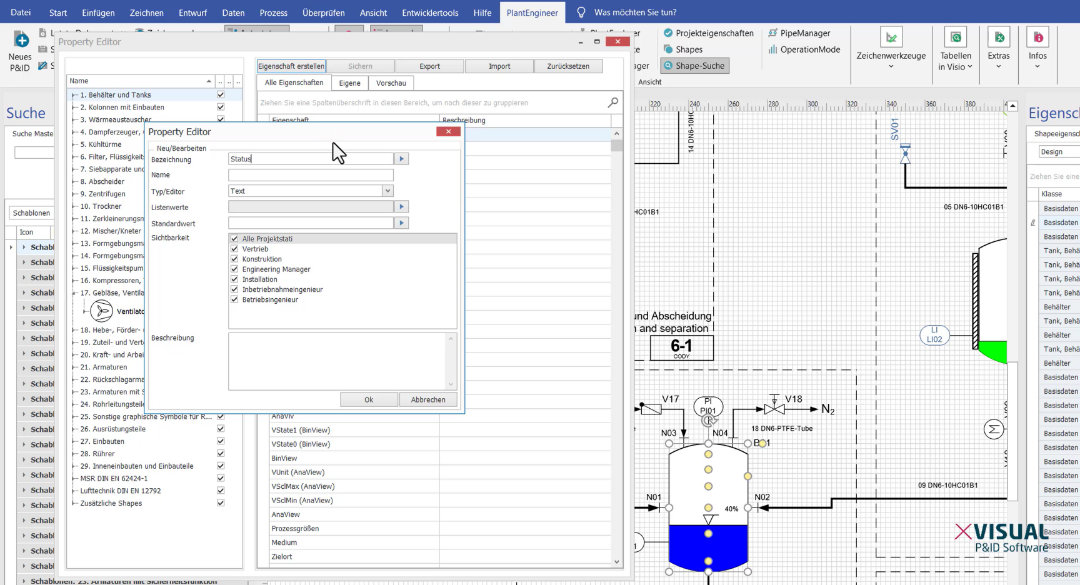Screen dimensions: 1080x585
Task: Click into the Bezeichnung input field
Action: tap(311, 159)
